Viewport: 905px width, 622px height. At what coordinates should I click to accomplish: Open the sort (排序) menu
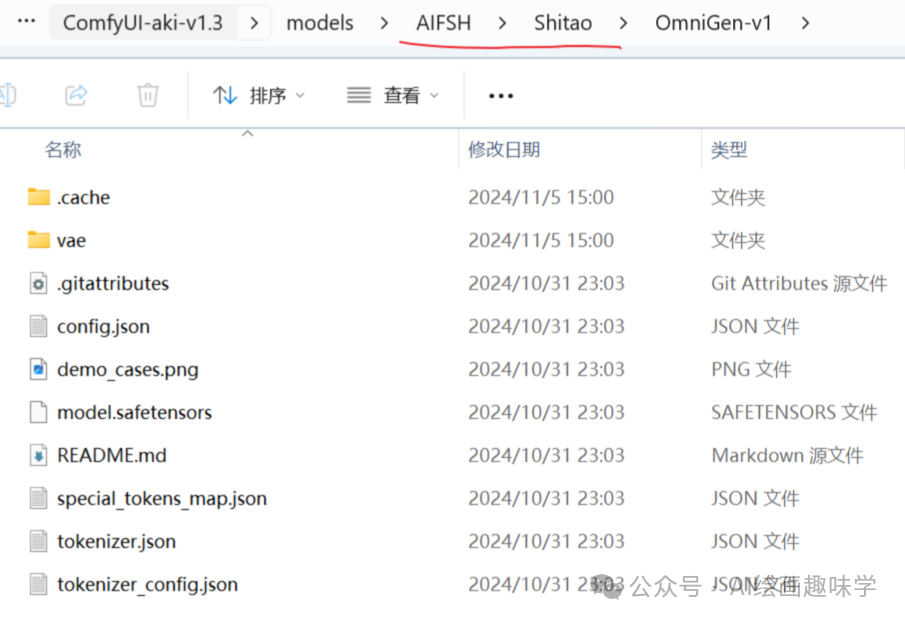259,95
